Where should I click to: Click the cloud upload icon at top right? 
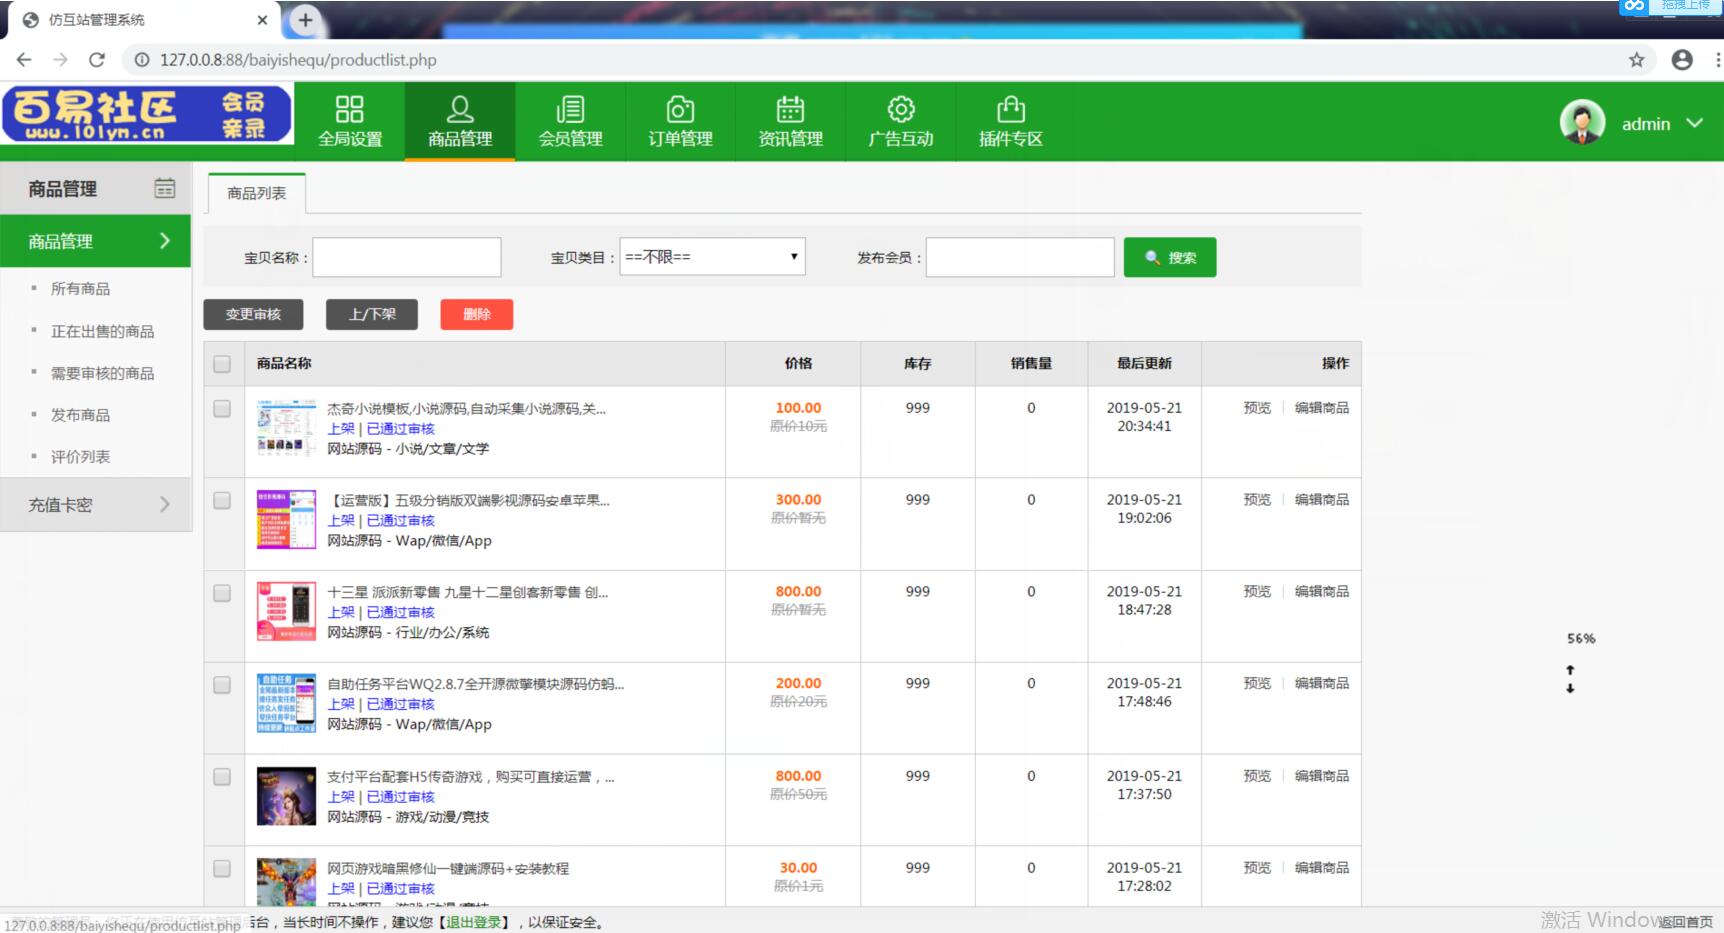[1634, 6]
